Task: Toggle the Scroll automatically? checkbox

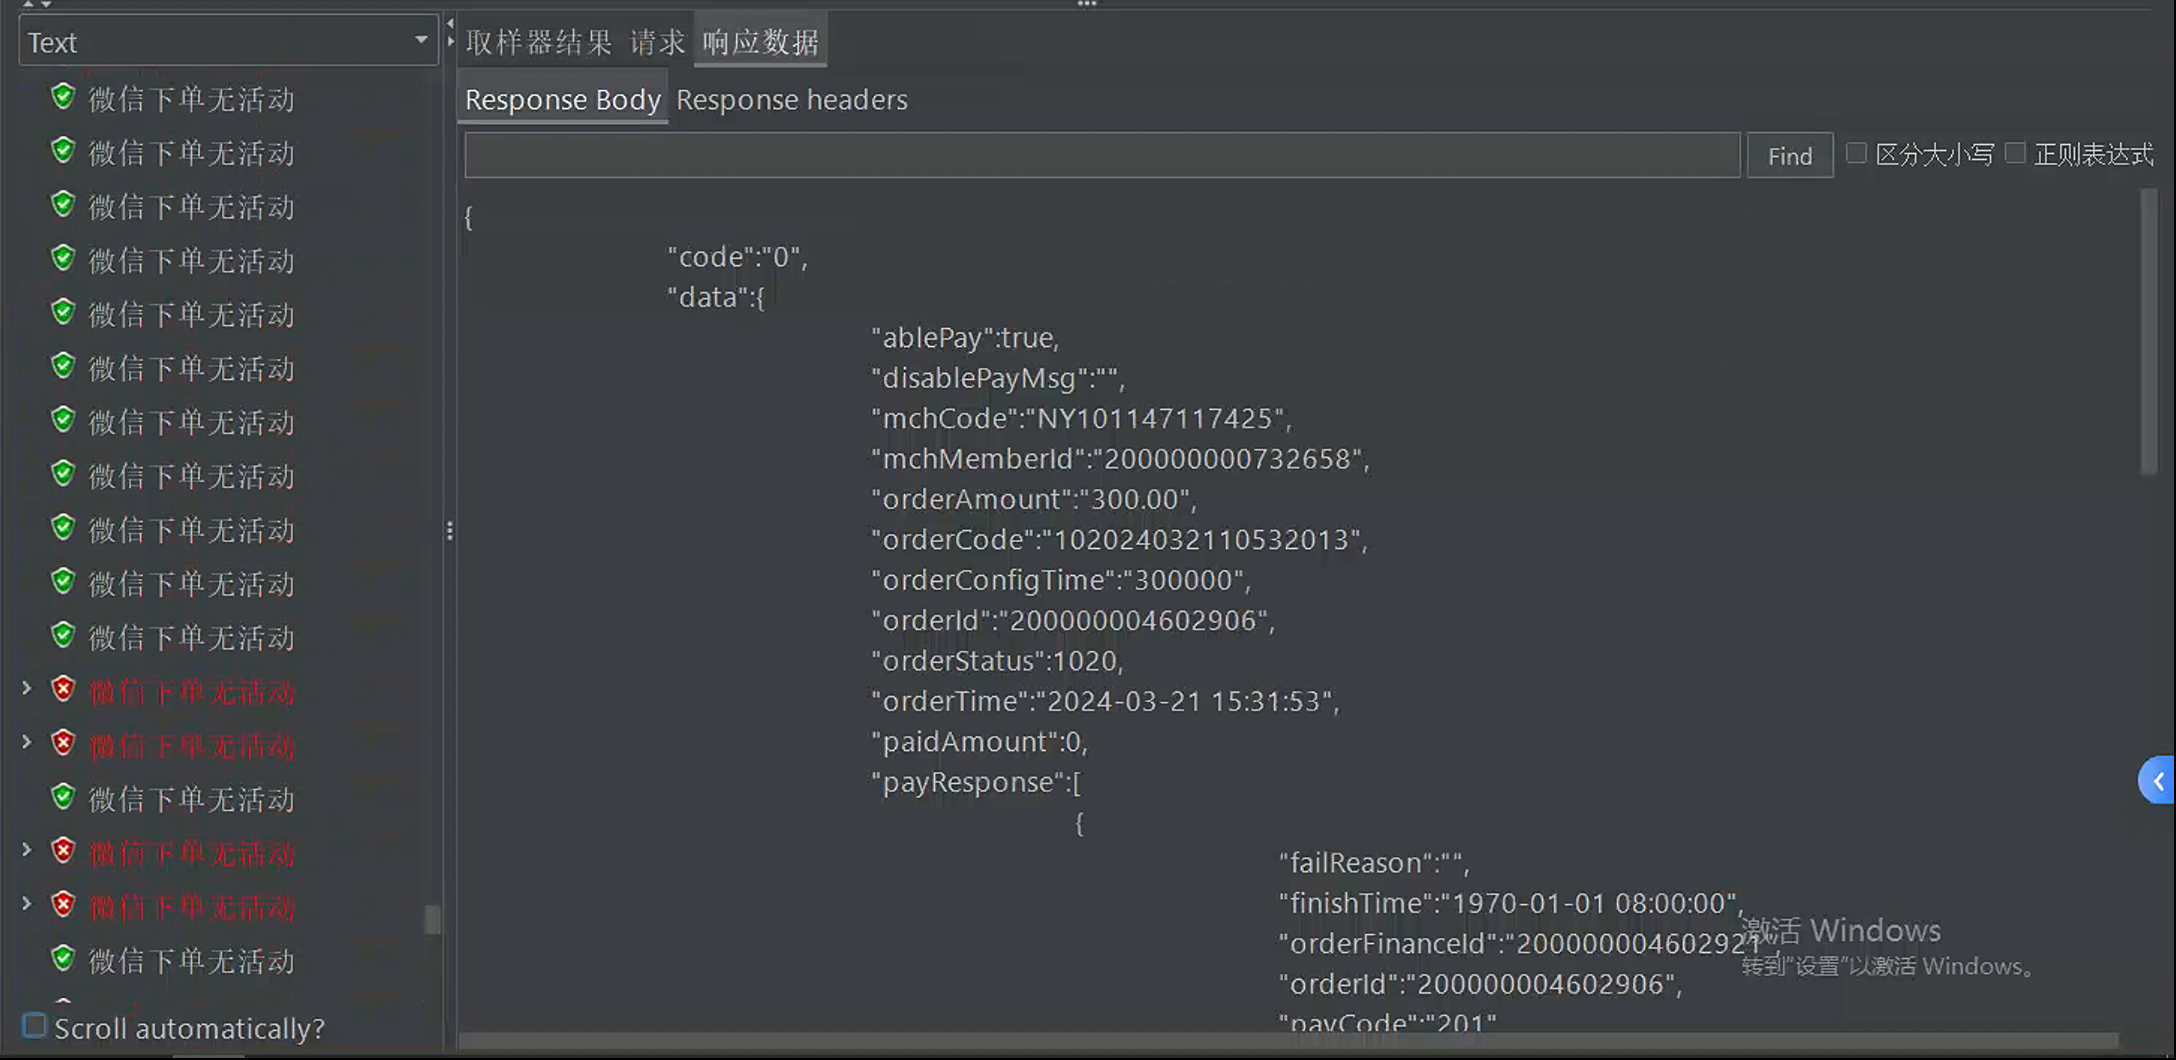Action: click(35, 1026)
